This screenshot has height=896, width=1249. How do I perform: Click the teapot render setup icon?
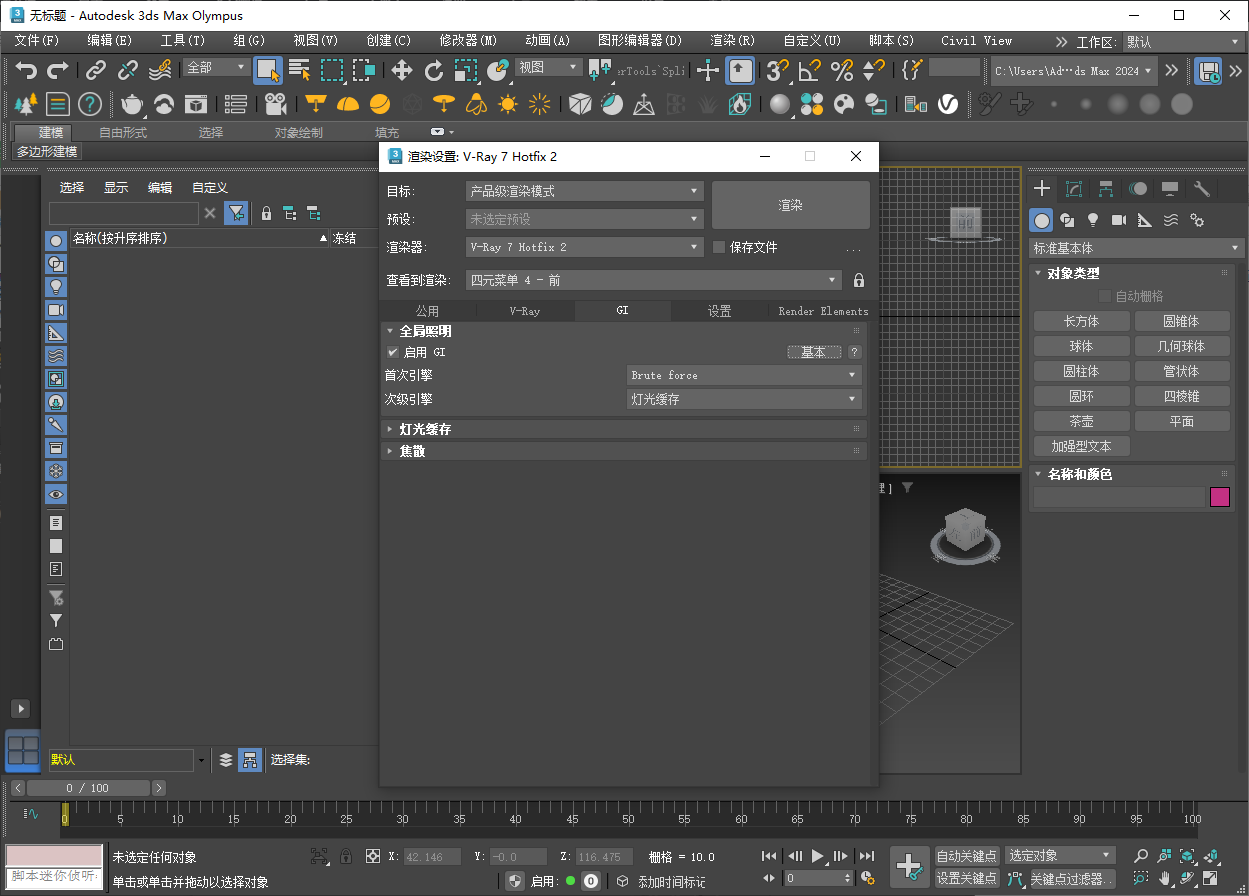point(132,104)
